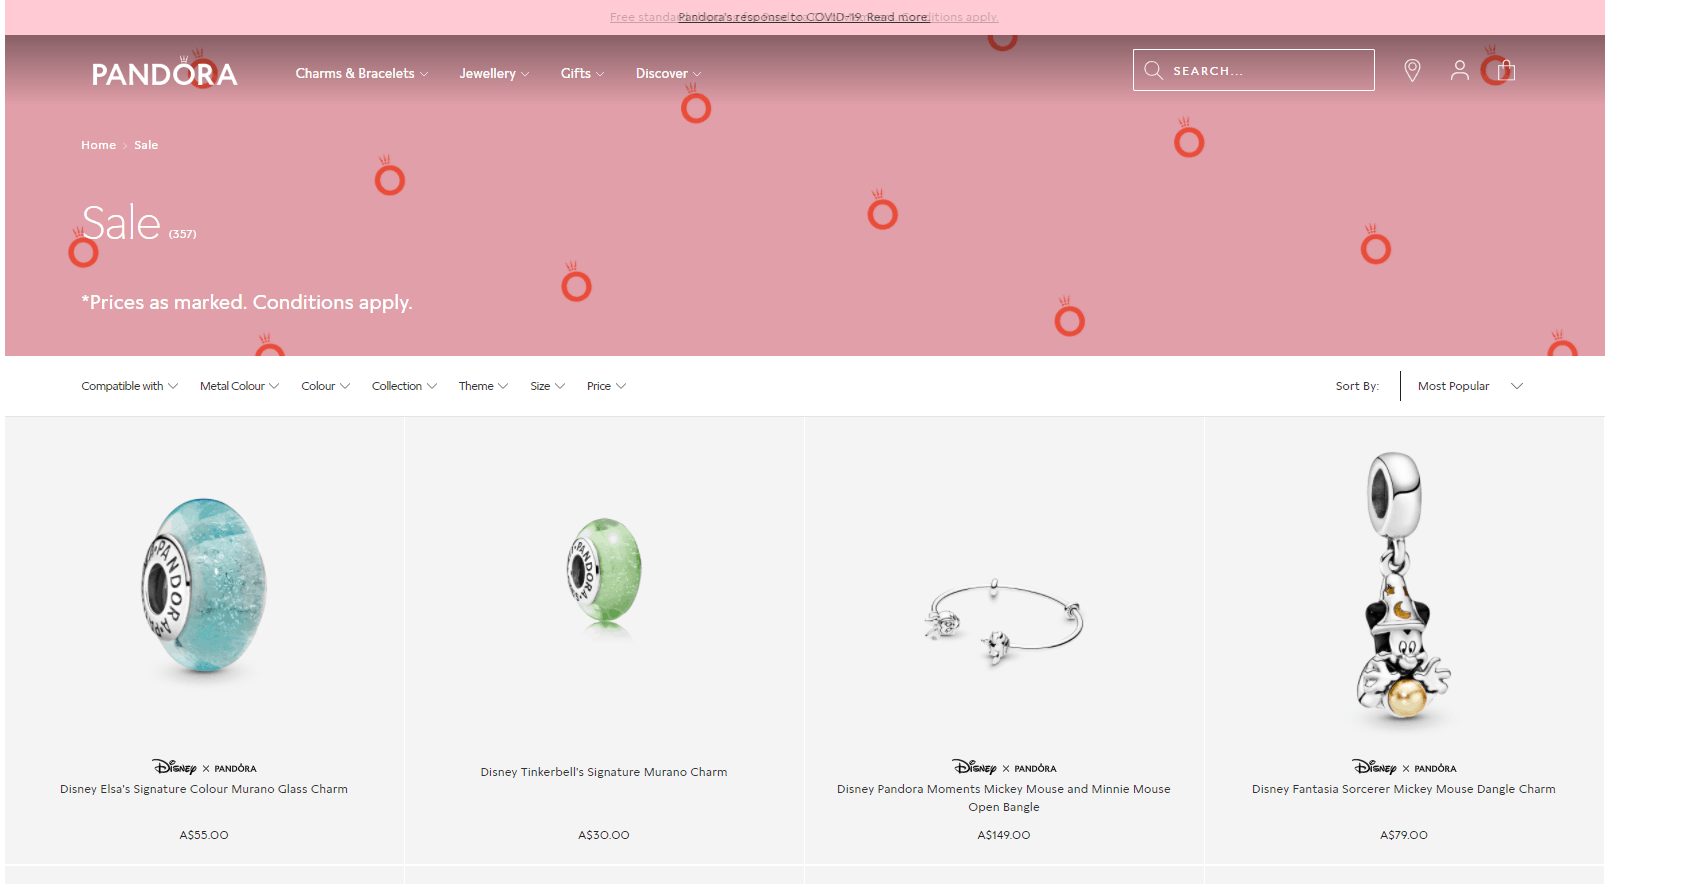Click the Sale page heading
1689x884 pixels.
(121, 223)
